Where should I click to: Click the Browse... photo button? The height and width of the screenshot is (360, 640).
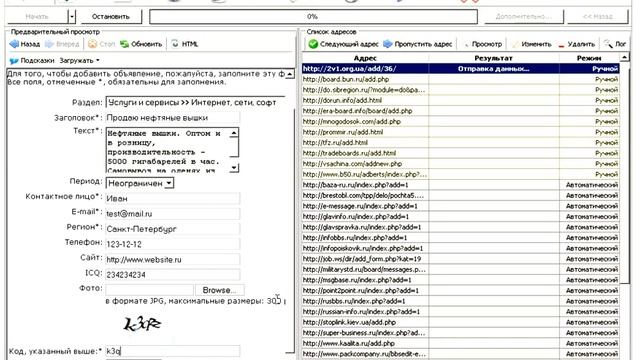tap(220, 290)
